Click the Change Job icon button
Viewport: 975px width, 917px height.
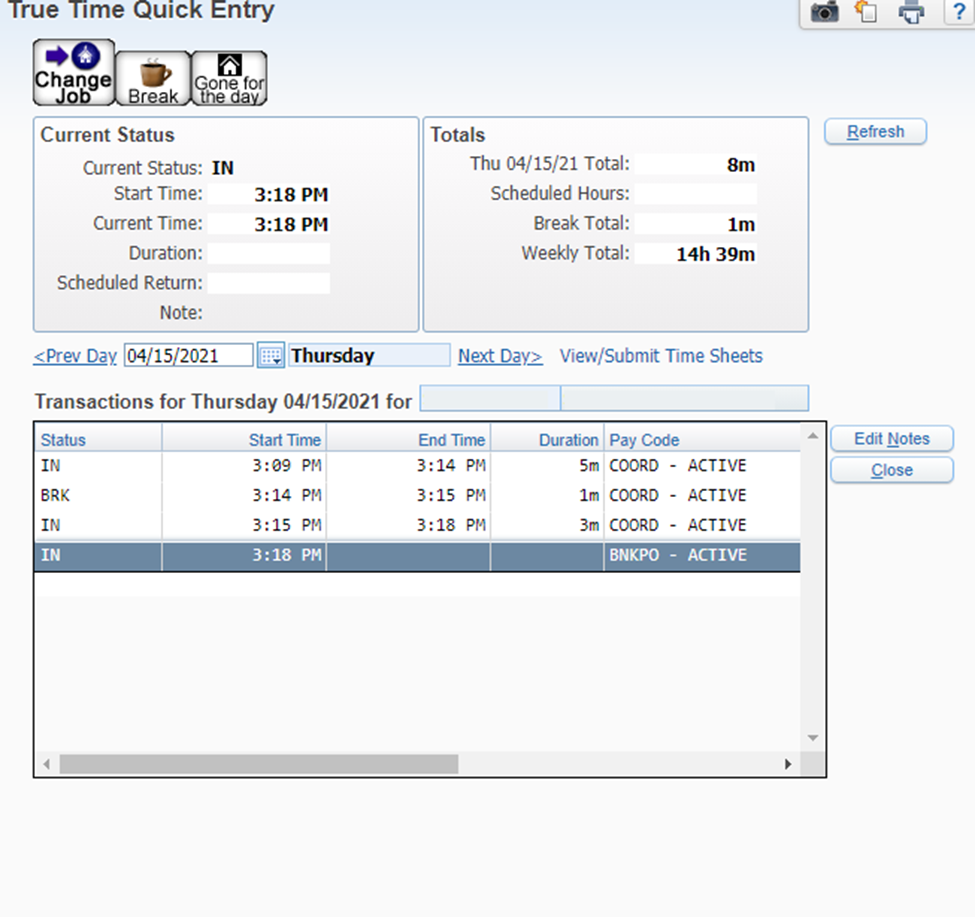pos(73,73)
